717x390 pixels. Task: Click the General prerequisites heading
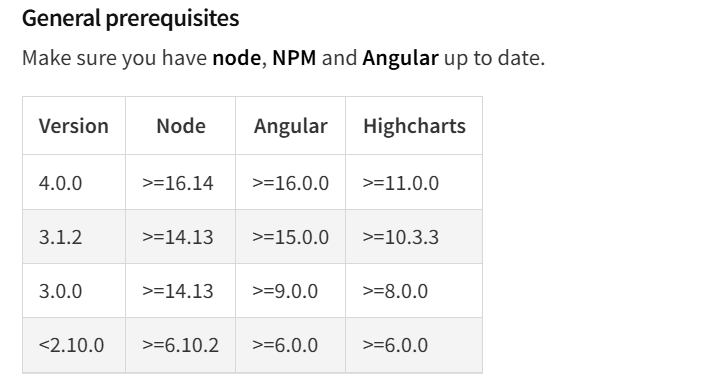(x=130, y=19)
